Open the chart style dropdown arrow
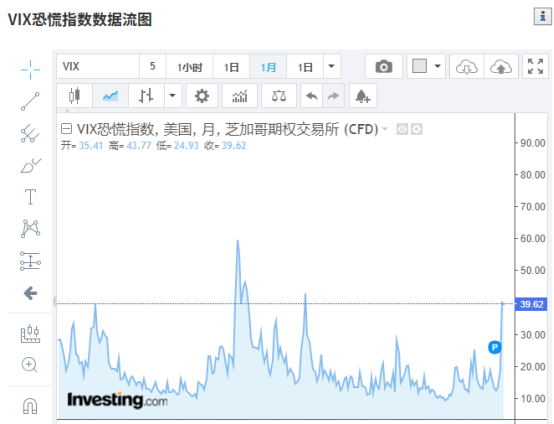 coord(173,95)
